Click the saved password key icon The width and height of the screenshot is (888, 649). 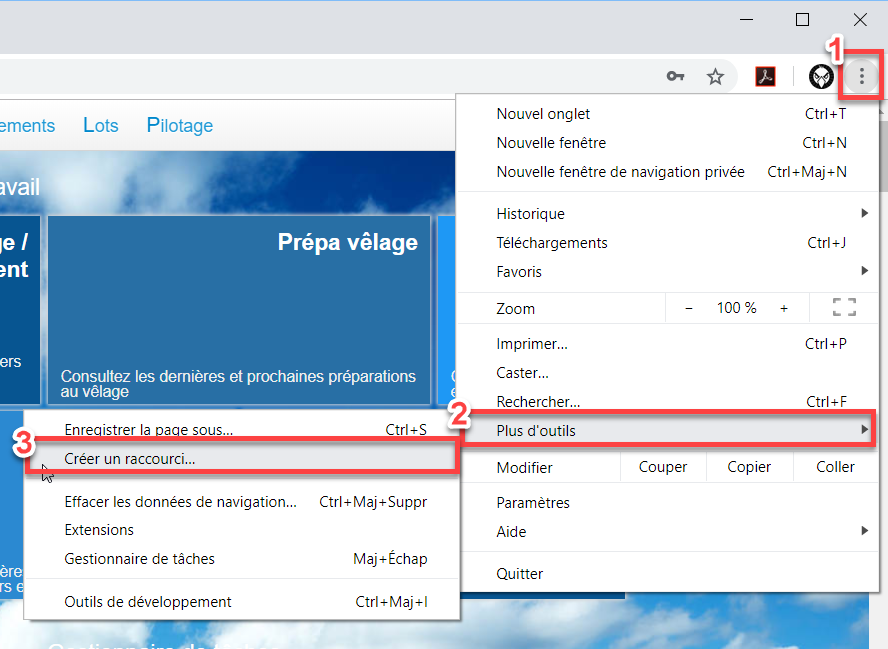(x=675, y=76)
